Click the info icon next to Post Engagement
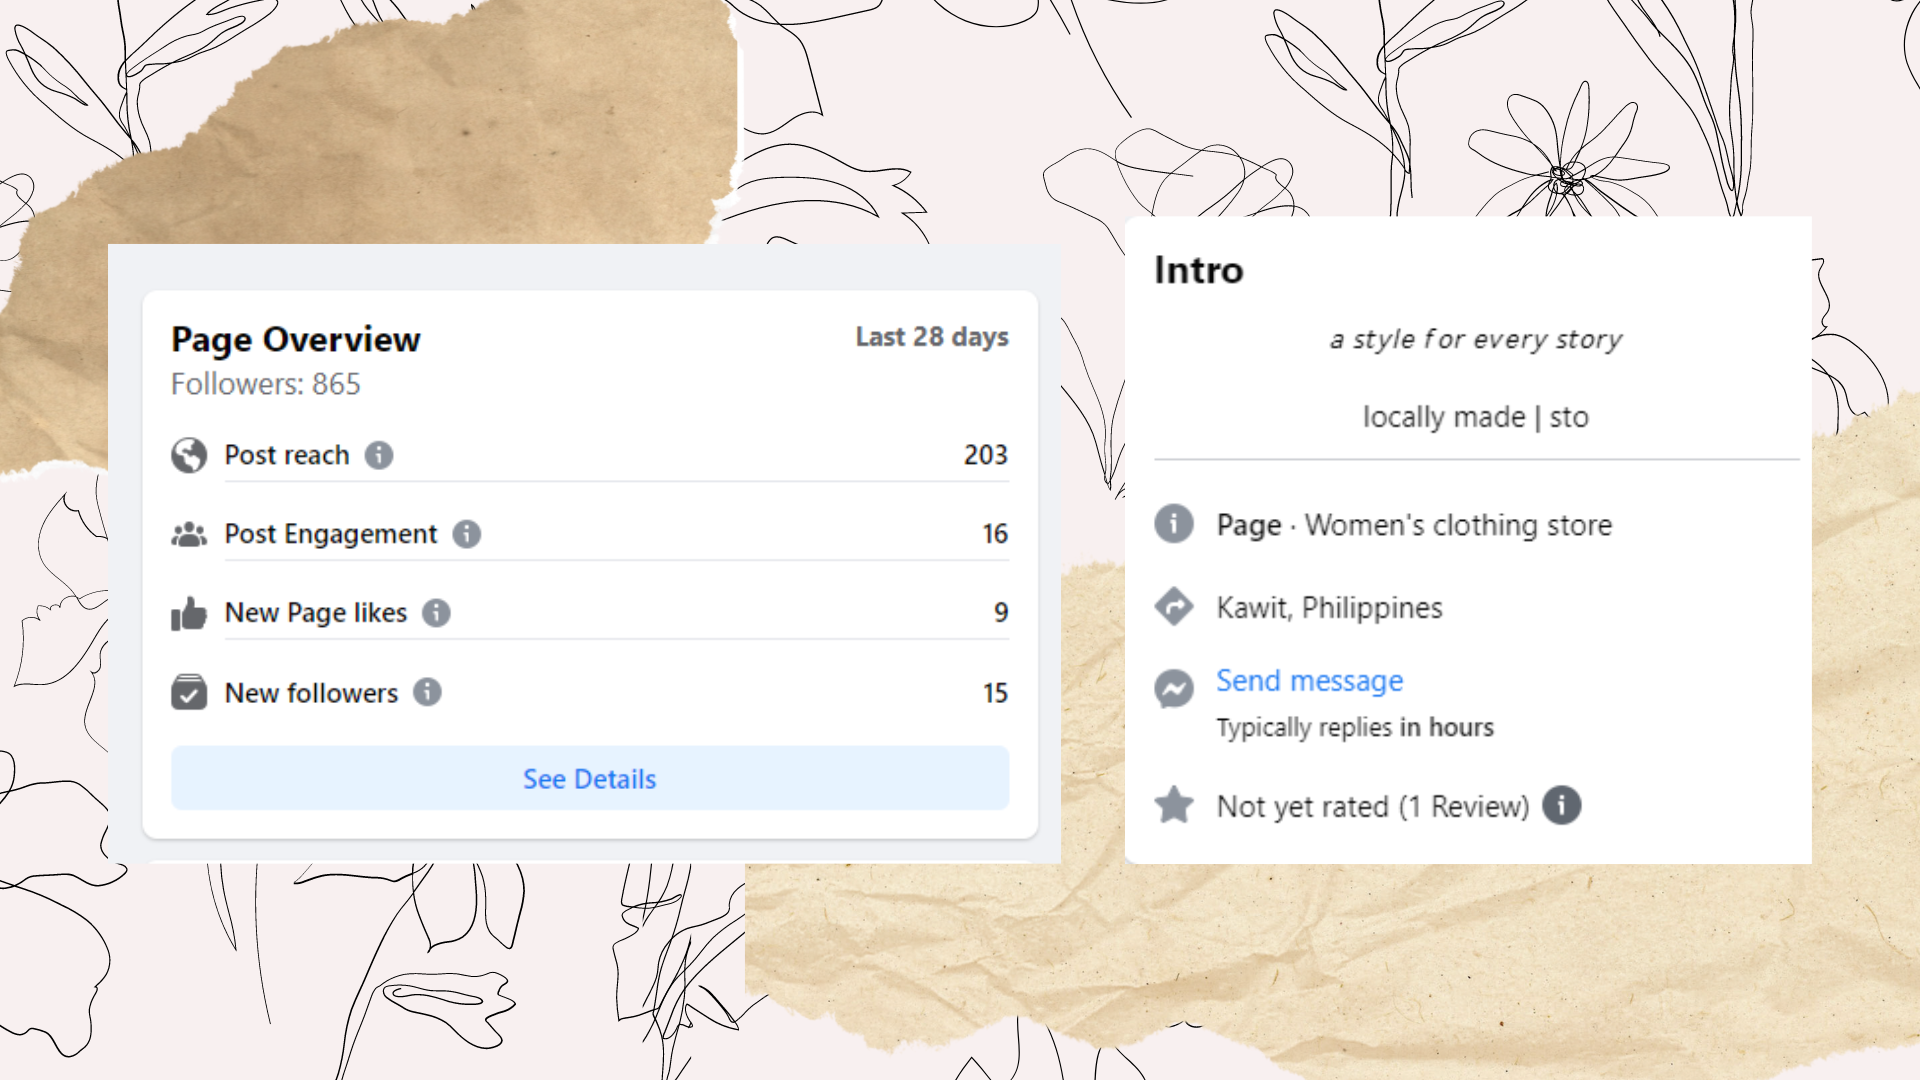This screenshot has width=1920, height=1080. 467,534
